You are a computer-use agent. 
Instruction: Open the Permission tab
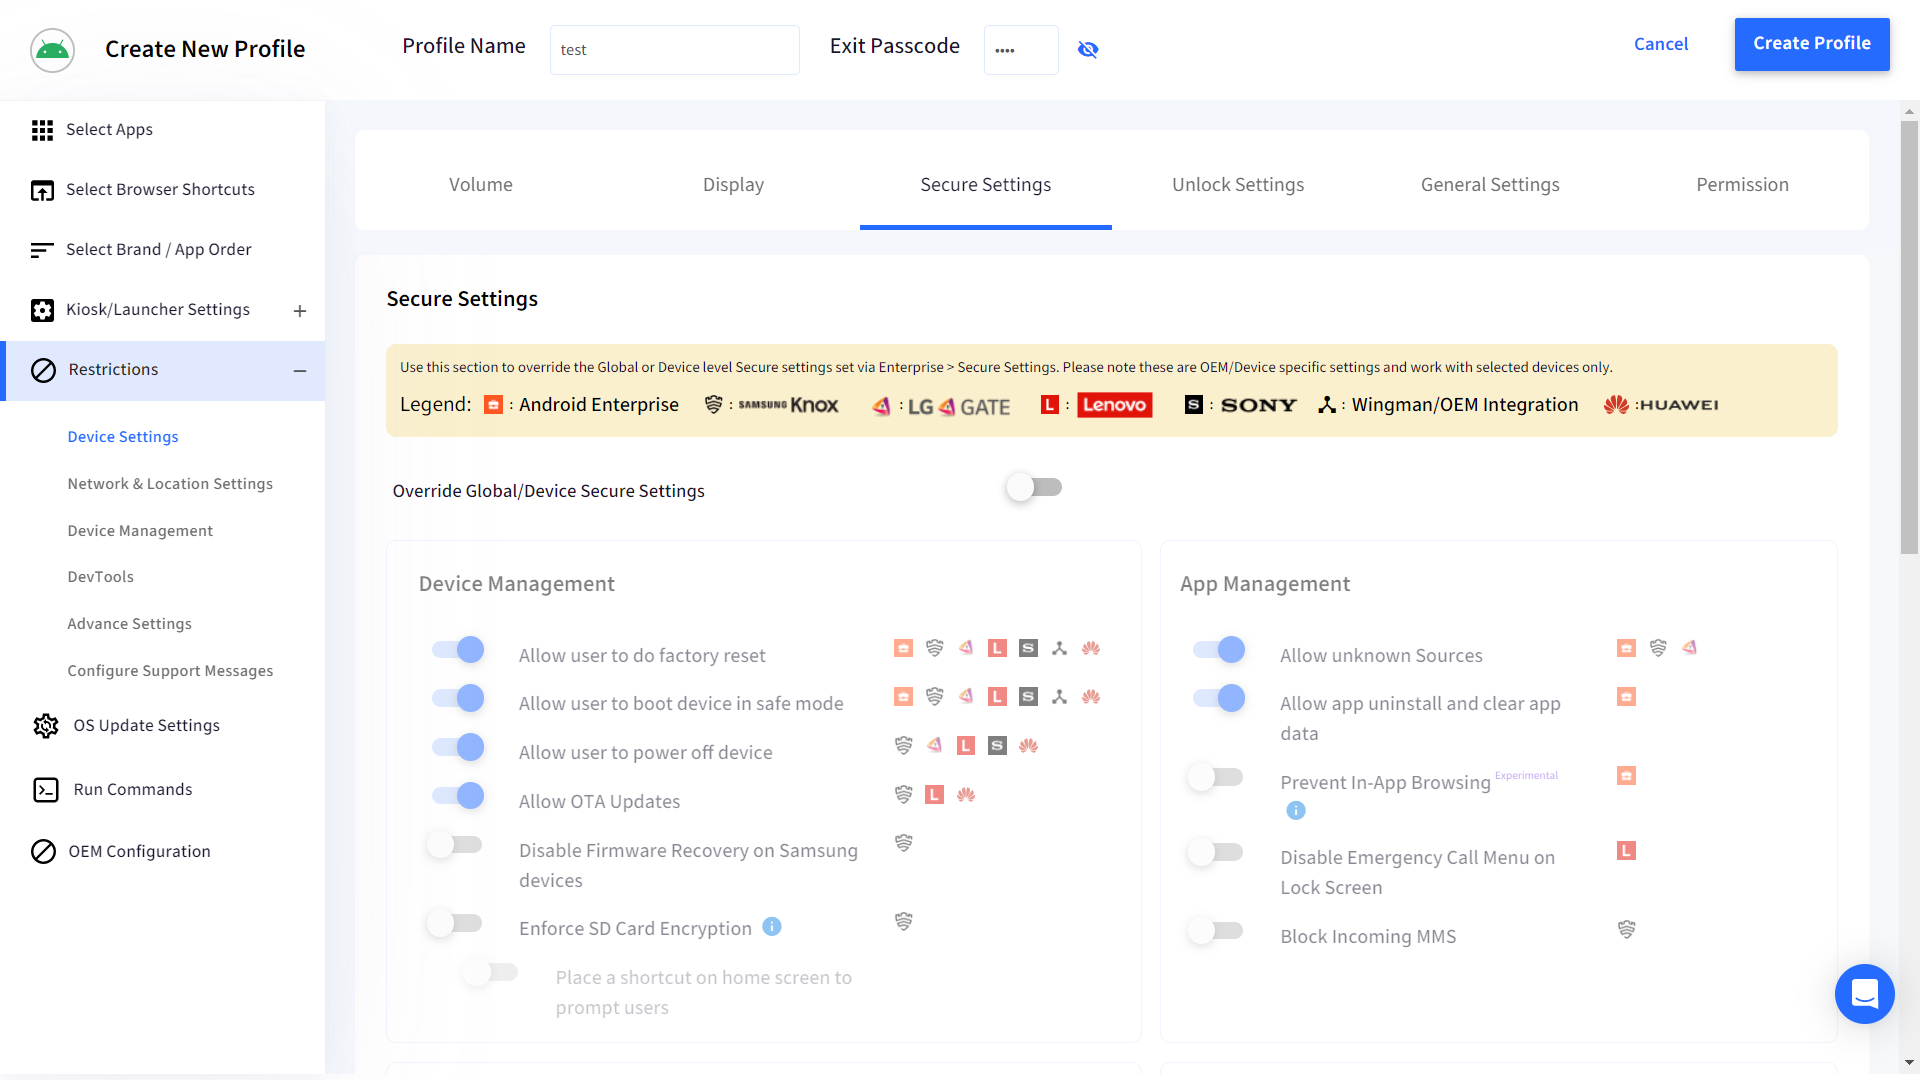pos(1742,185)
